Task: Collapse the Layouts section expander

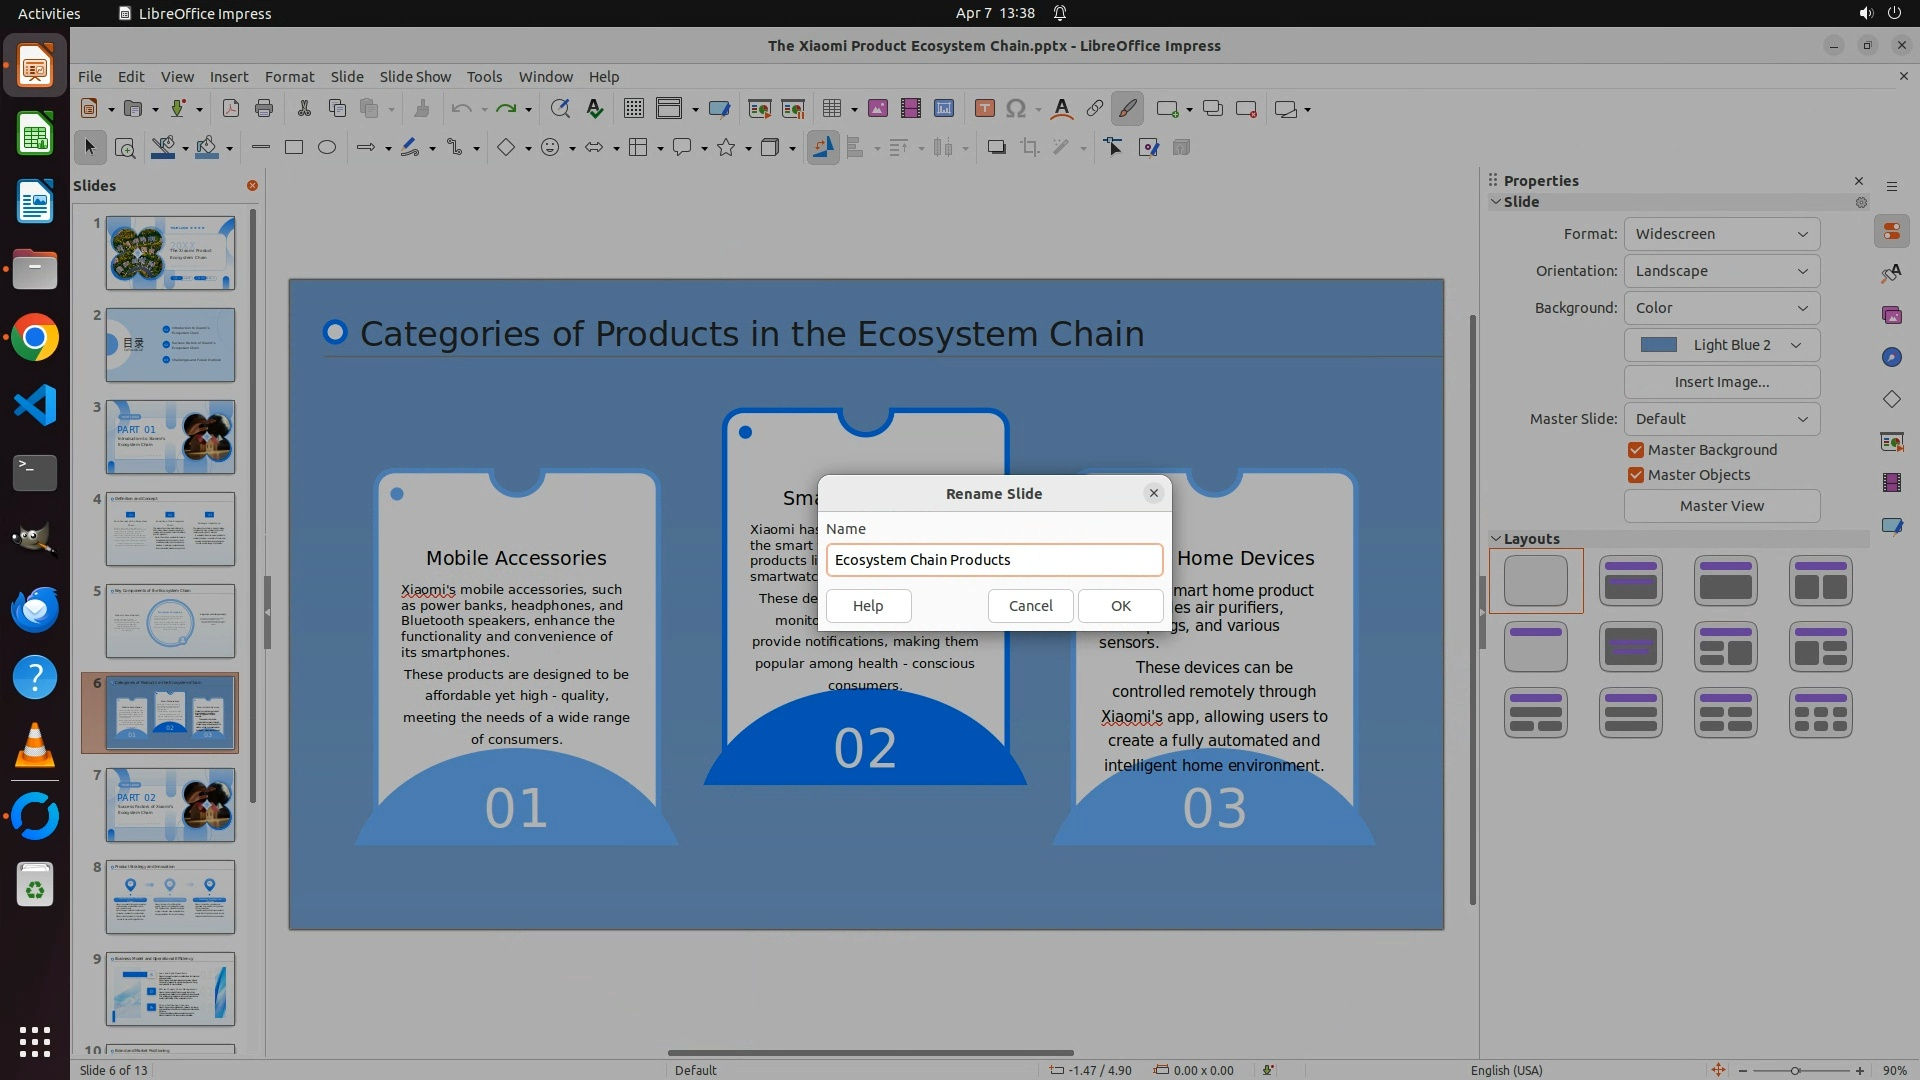Action: (1497, 539)
